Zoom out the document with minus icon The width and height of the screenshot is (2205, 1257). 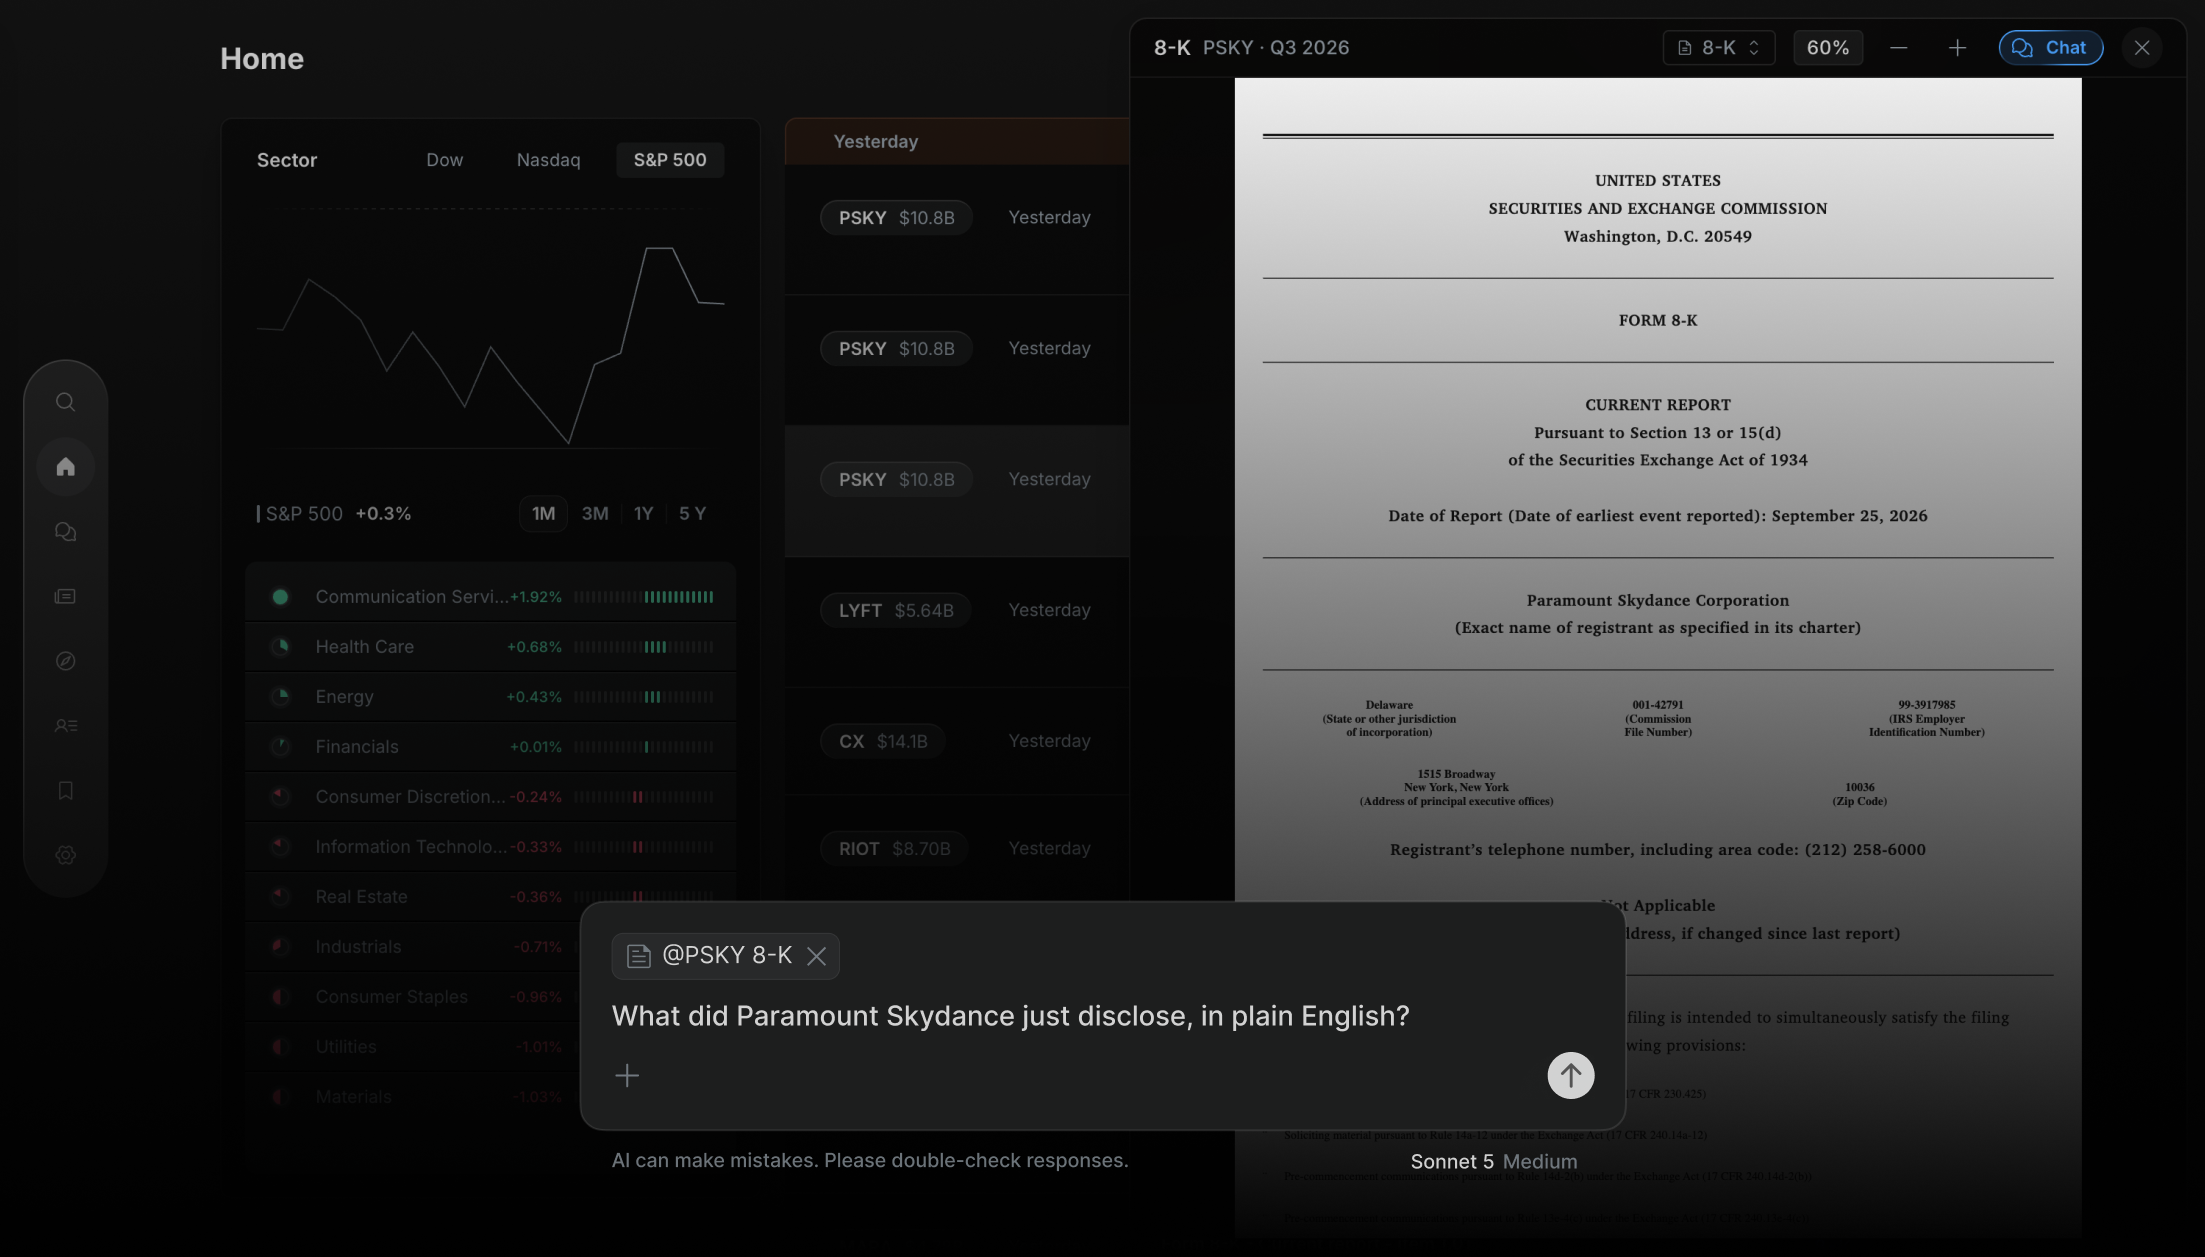(x=1898, y=48)
